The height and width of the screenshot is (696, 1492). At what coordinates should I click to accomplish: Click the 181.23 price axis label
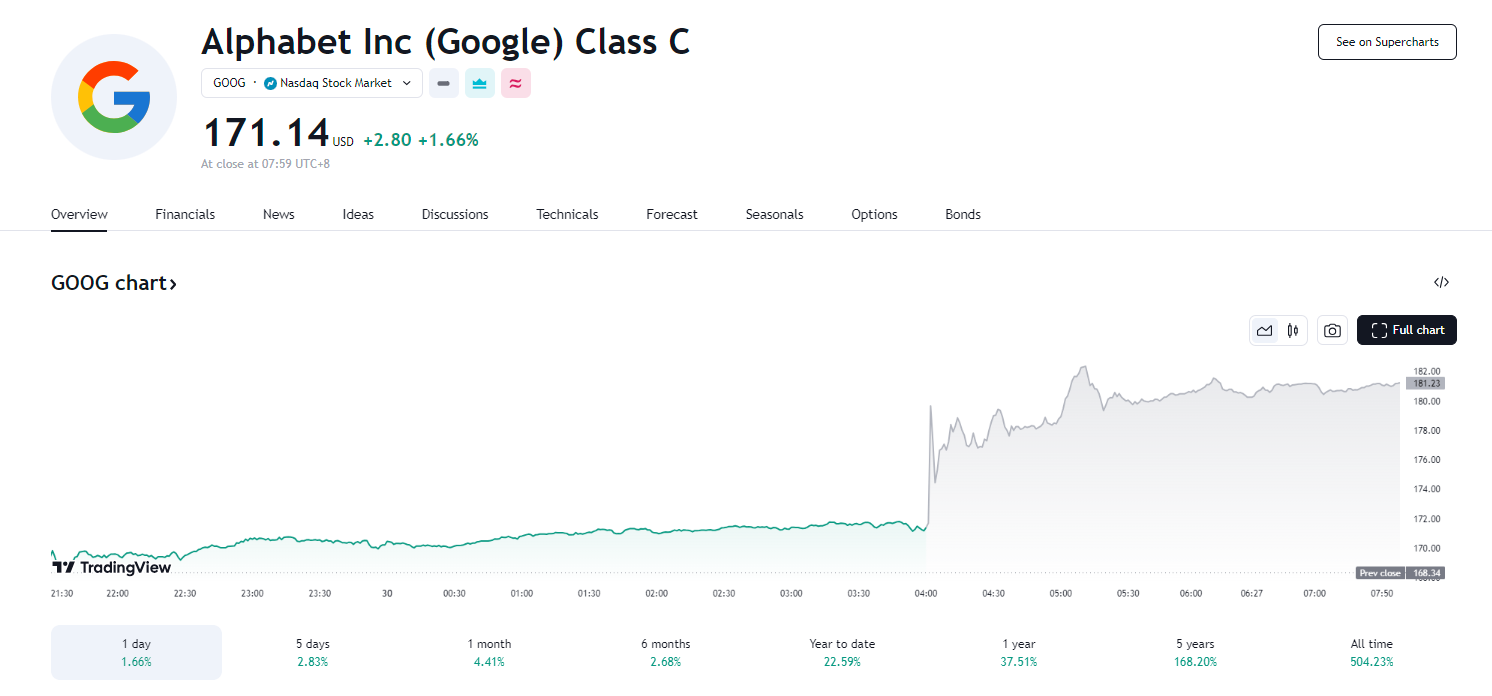tap(1425, 383)
